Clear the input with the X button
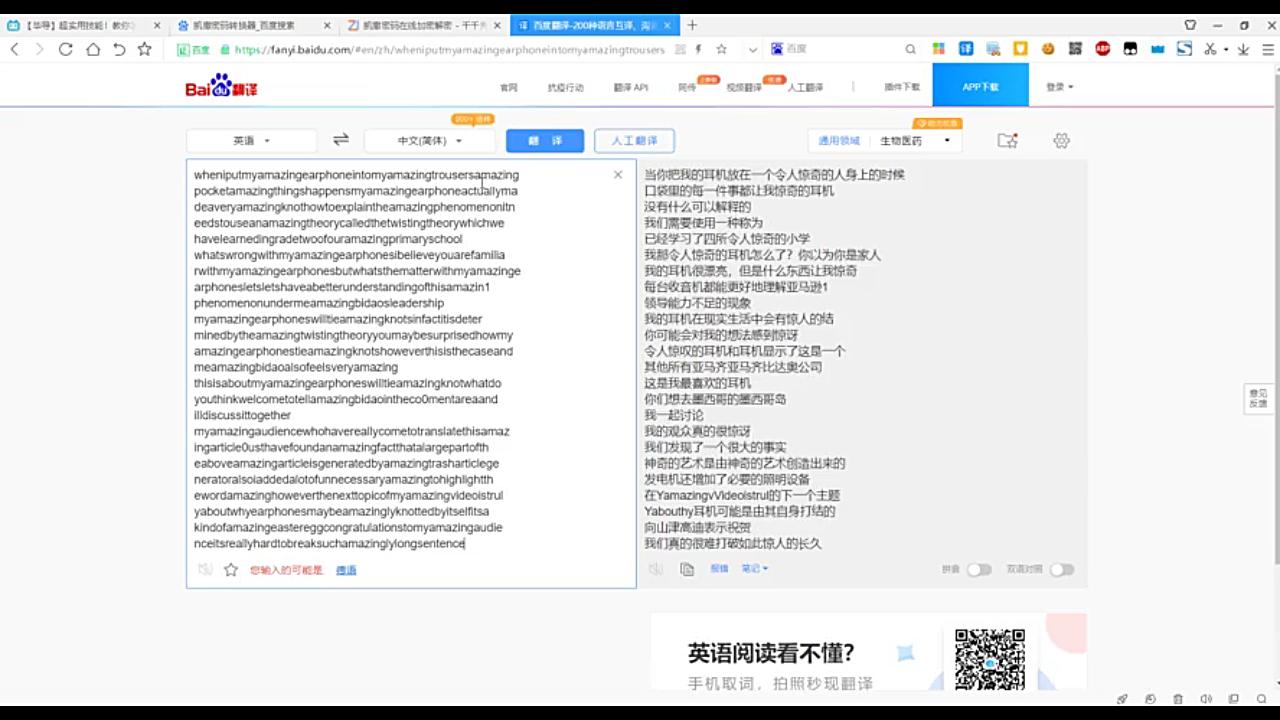 (x=617, y=173)
